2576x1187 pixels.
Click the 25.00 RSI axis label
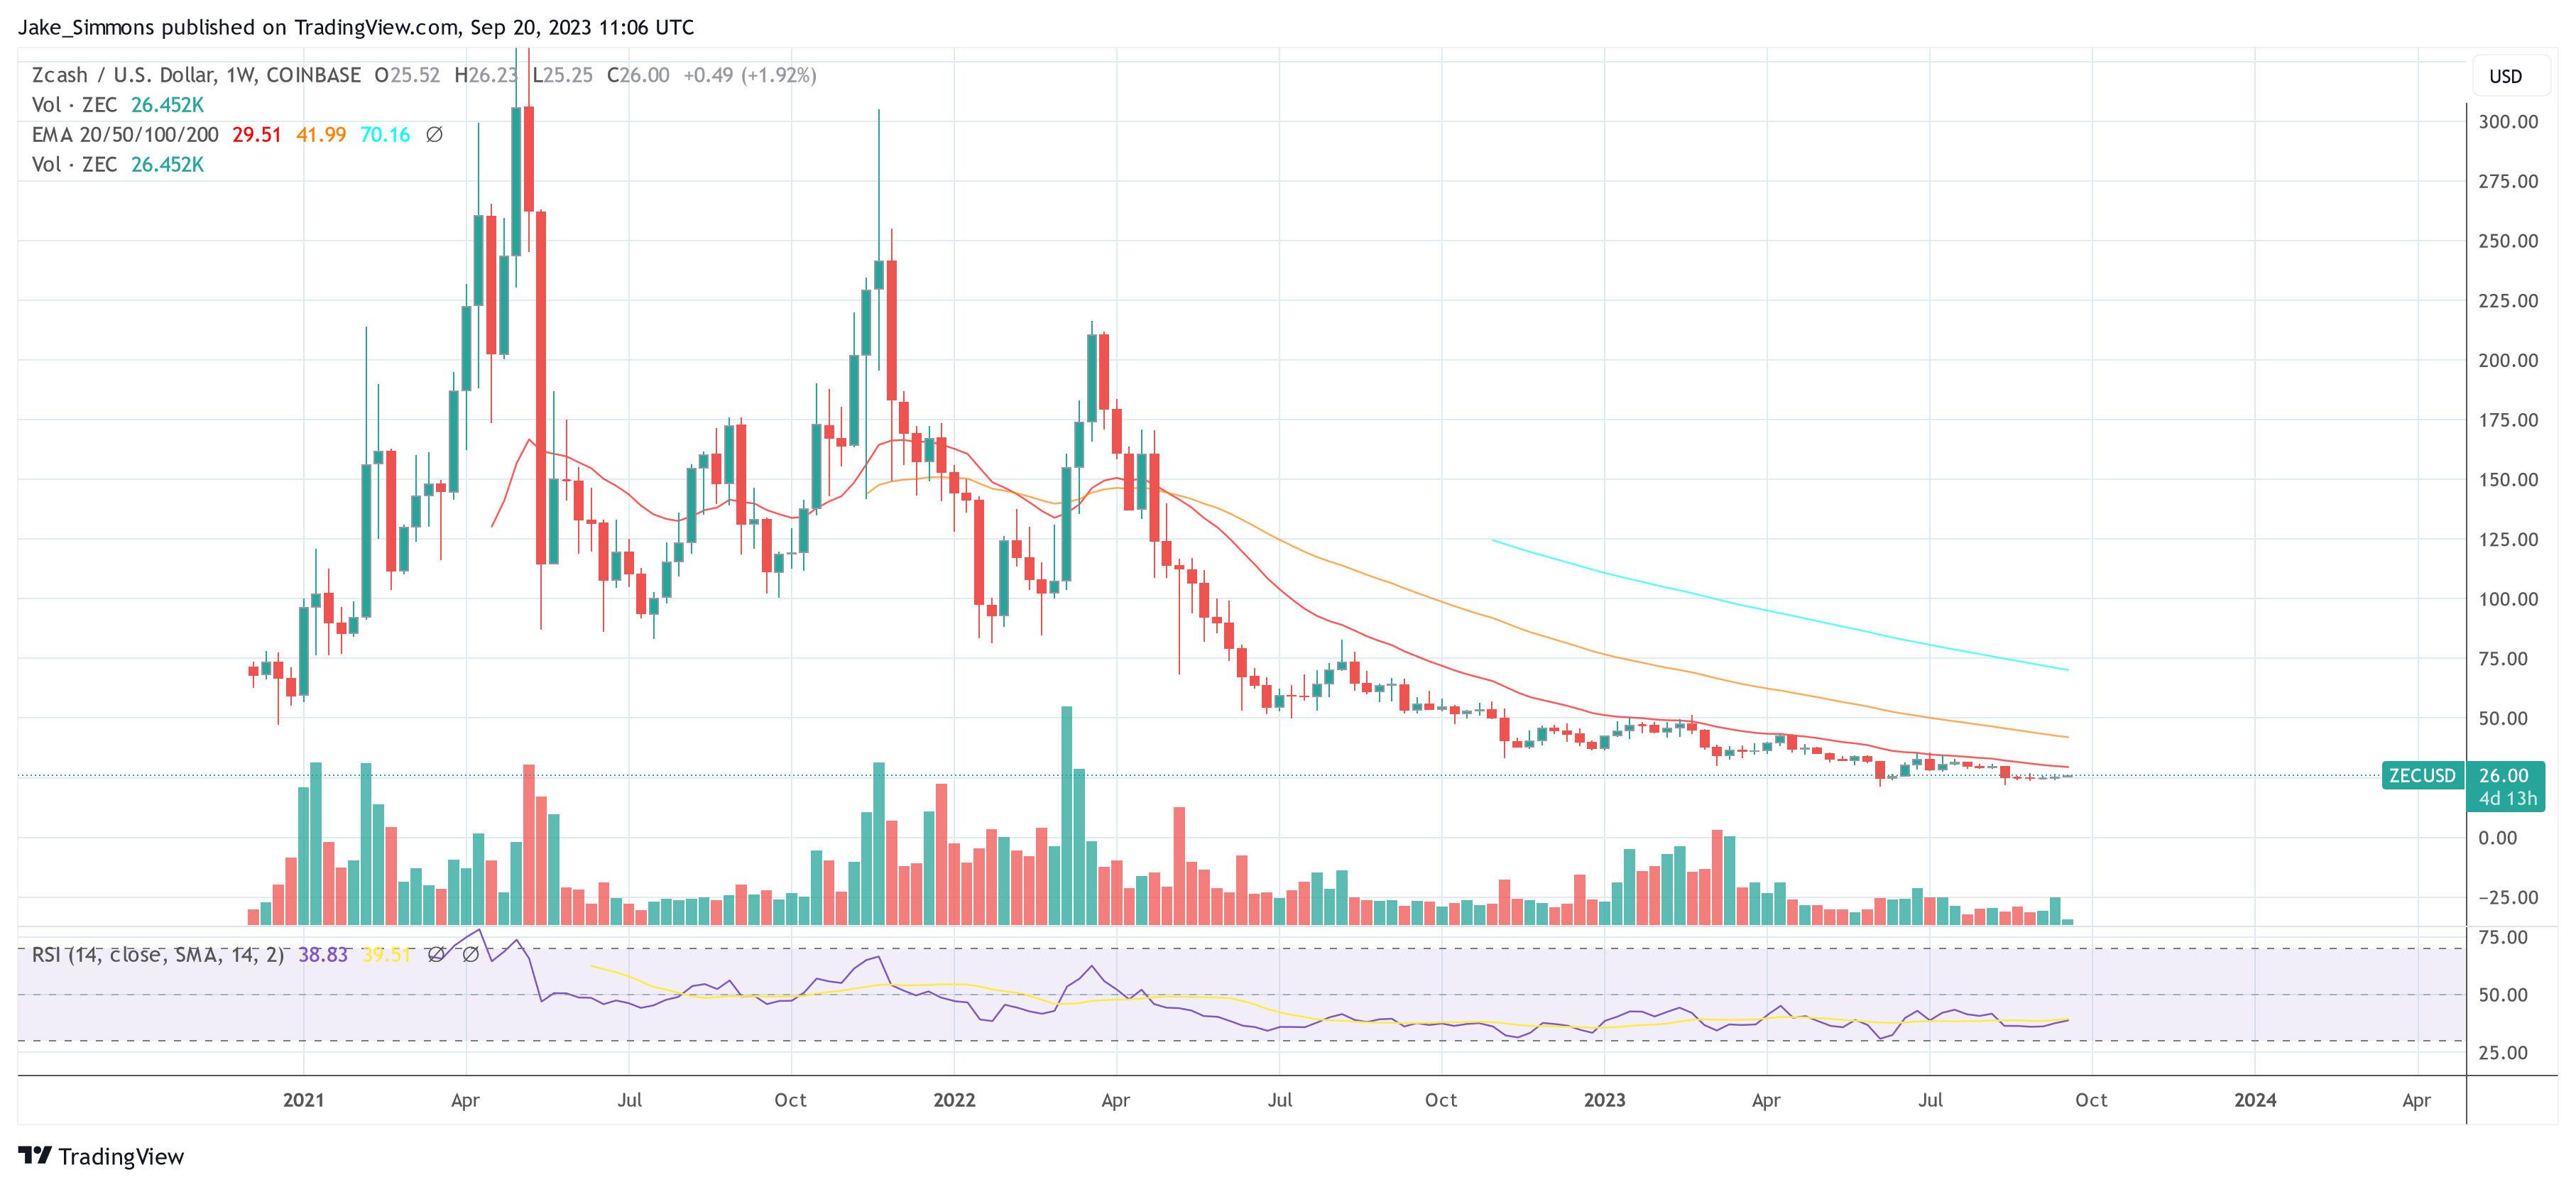[x=2503, y=1052]
